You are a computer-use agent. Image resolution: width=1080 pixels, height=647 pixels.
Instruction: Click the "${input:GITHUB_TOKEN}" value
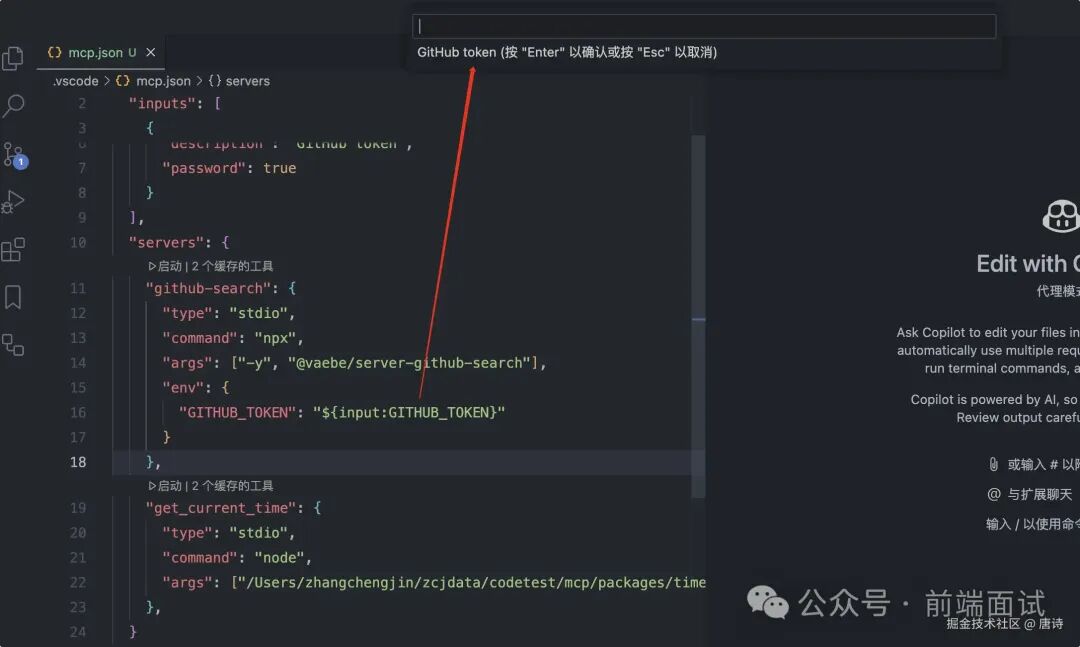tap(409, 412)
